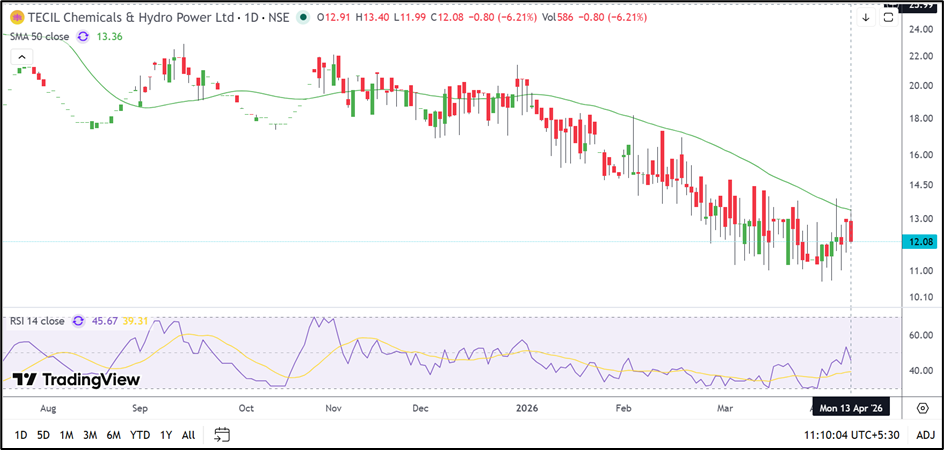Click the TECIL Chemicals symbol logo icon
The height and width of the screenshot is (450, 944).
[x=17, y=18]
